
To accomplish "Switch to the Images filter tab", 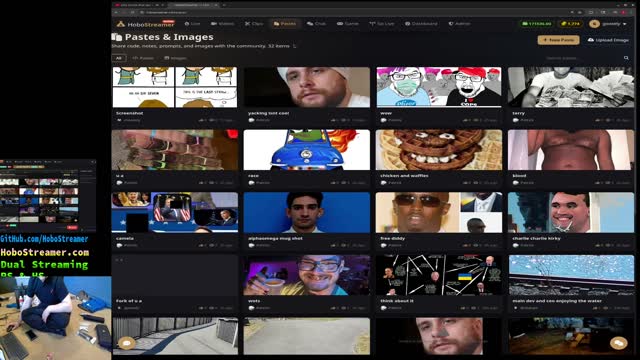I will point(175,58).
